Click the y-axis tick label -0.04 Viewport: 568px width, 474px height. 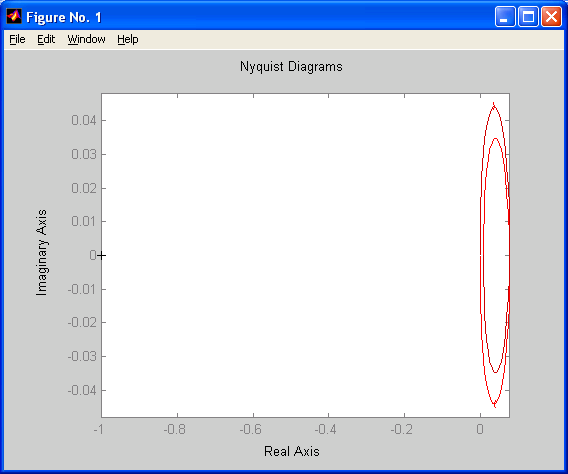[82, 390]
